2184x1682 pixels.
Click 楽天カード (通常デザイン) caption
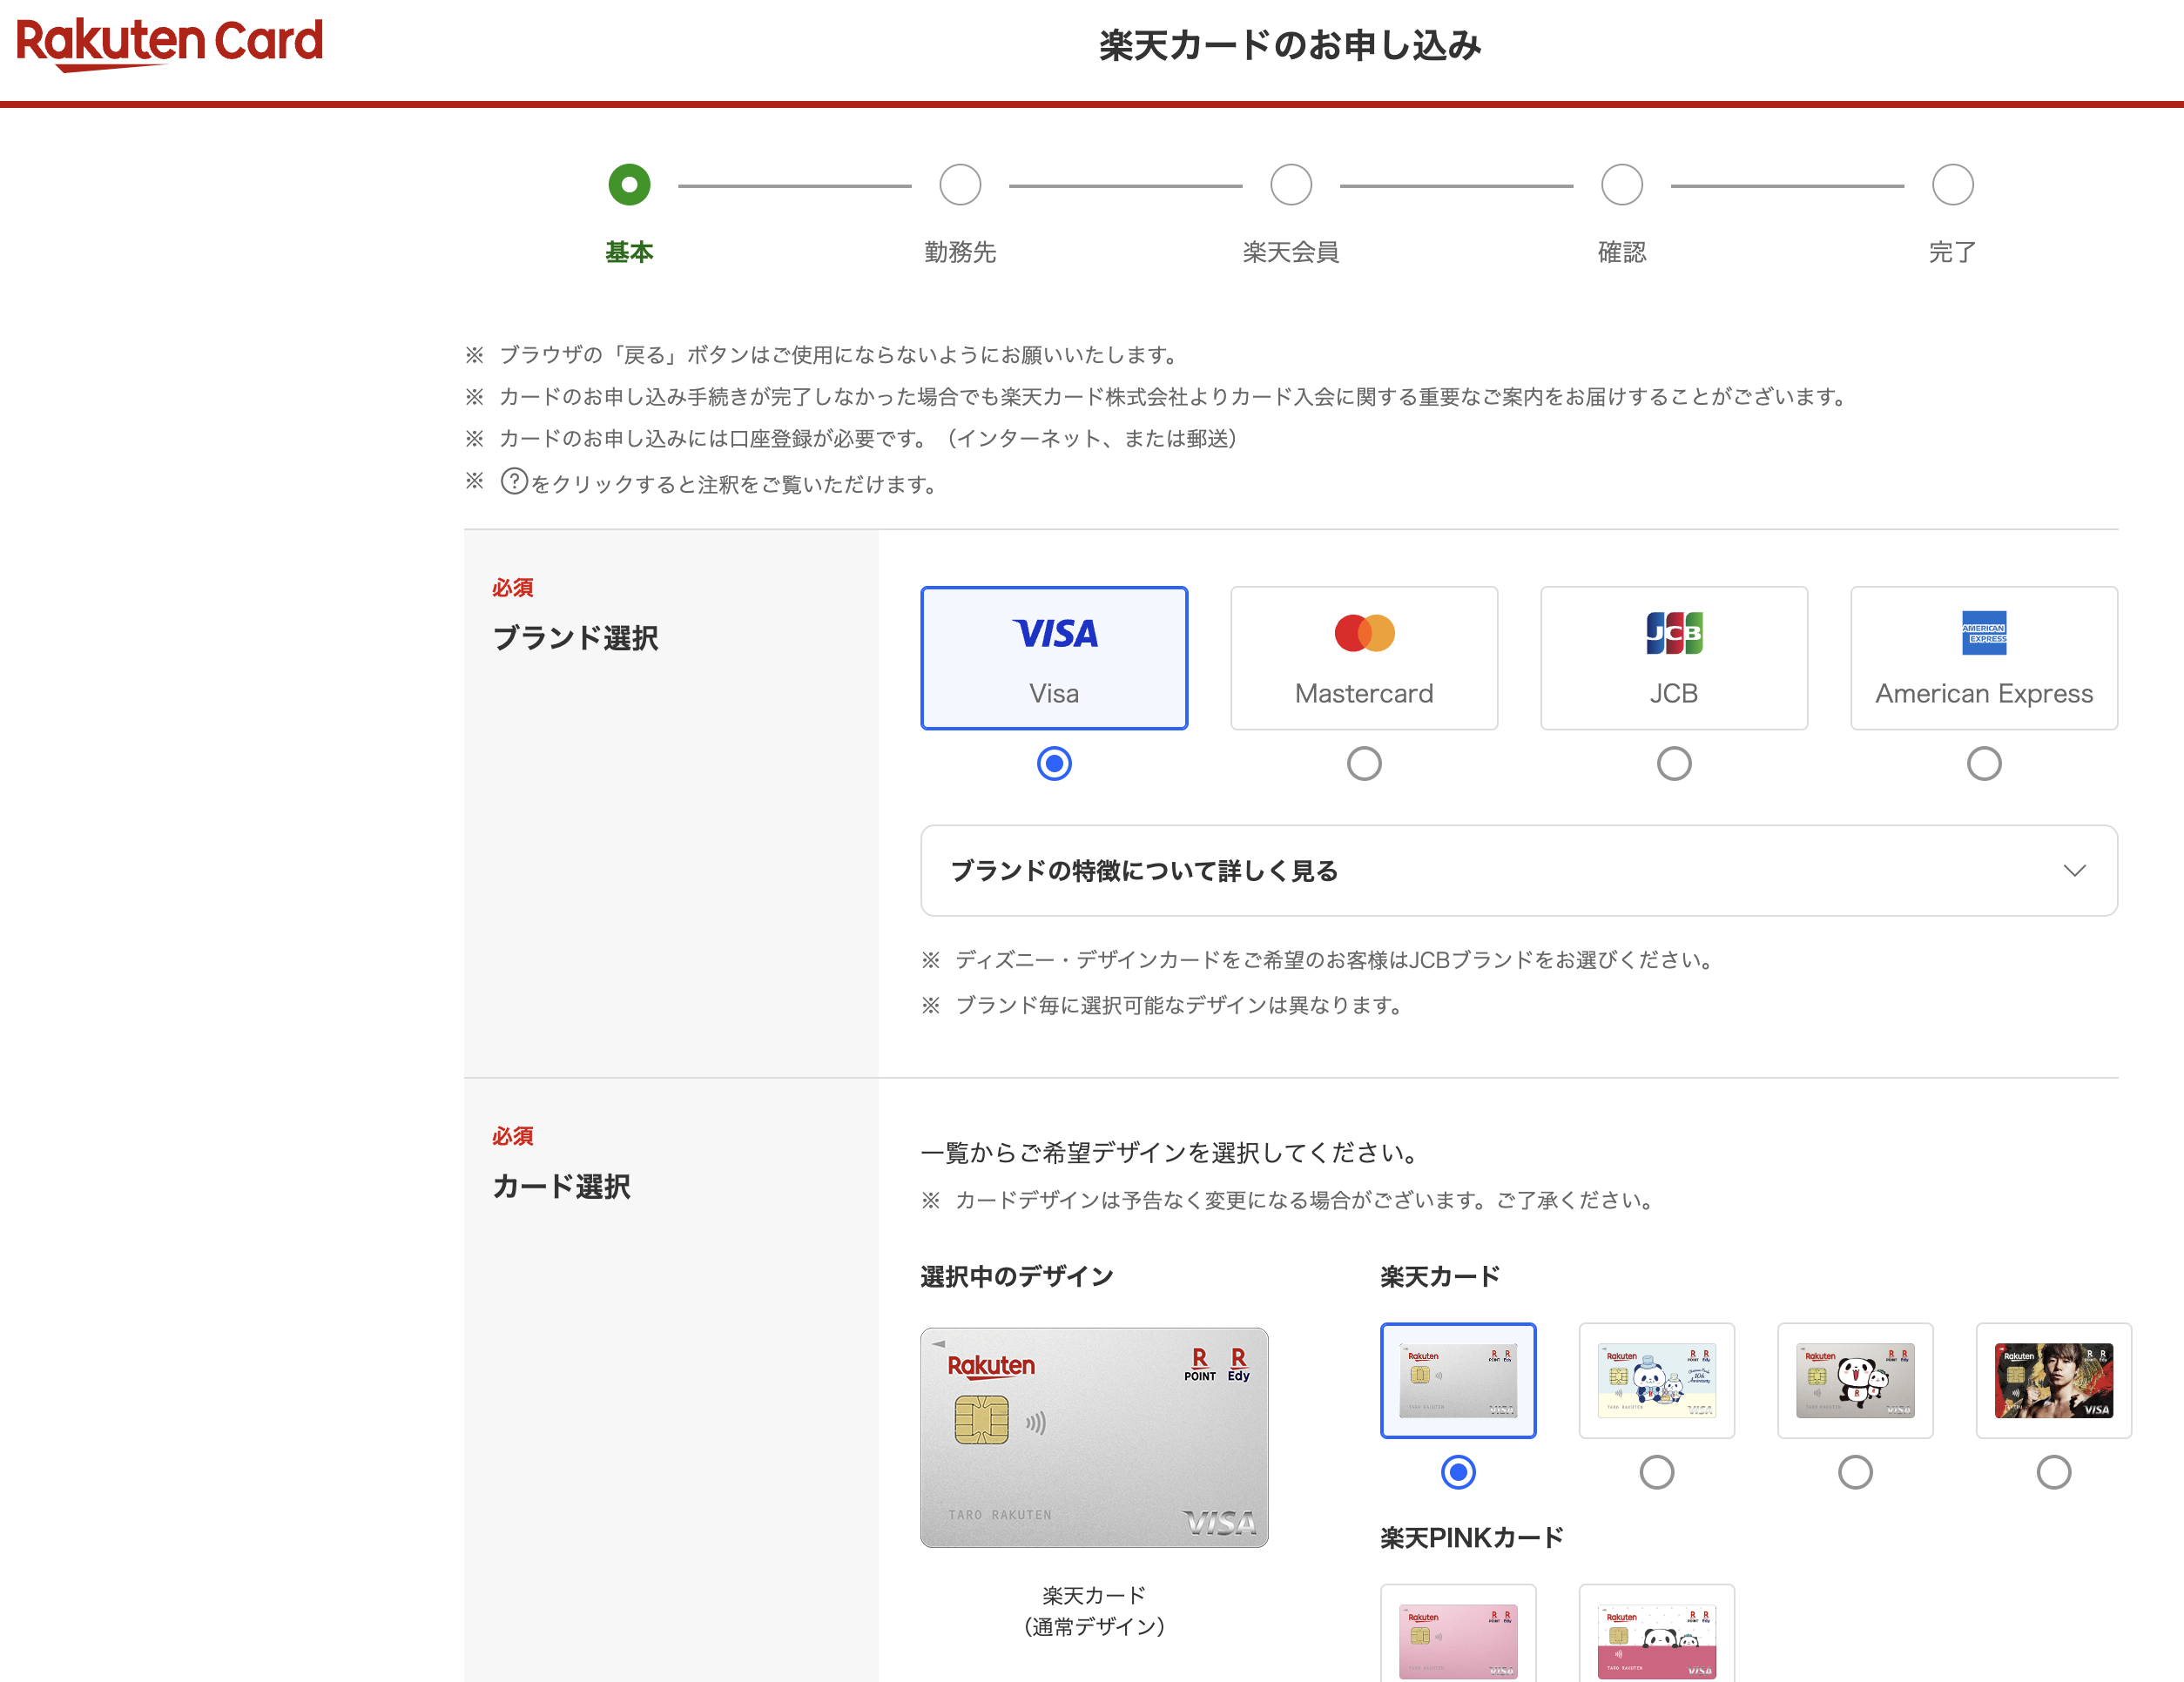tap(1094, 1611)
